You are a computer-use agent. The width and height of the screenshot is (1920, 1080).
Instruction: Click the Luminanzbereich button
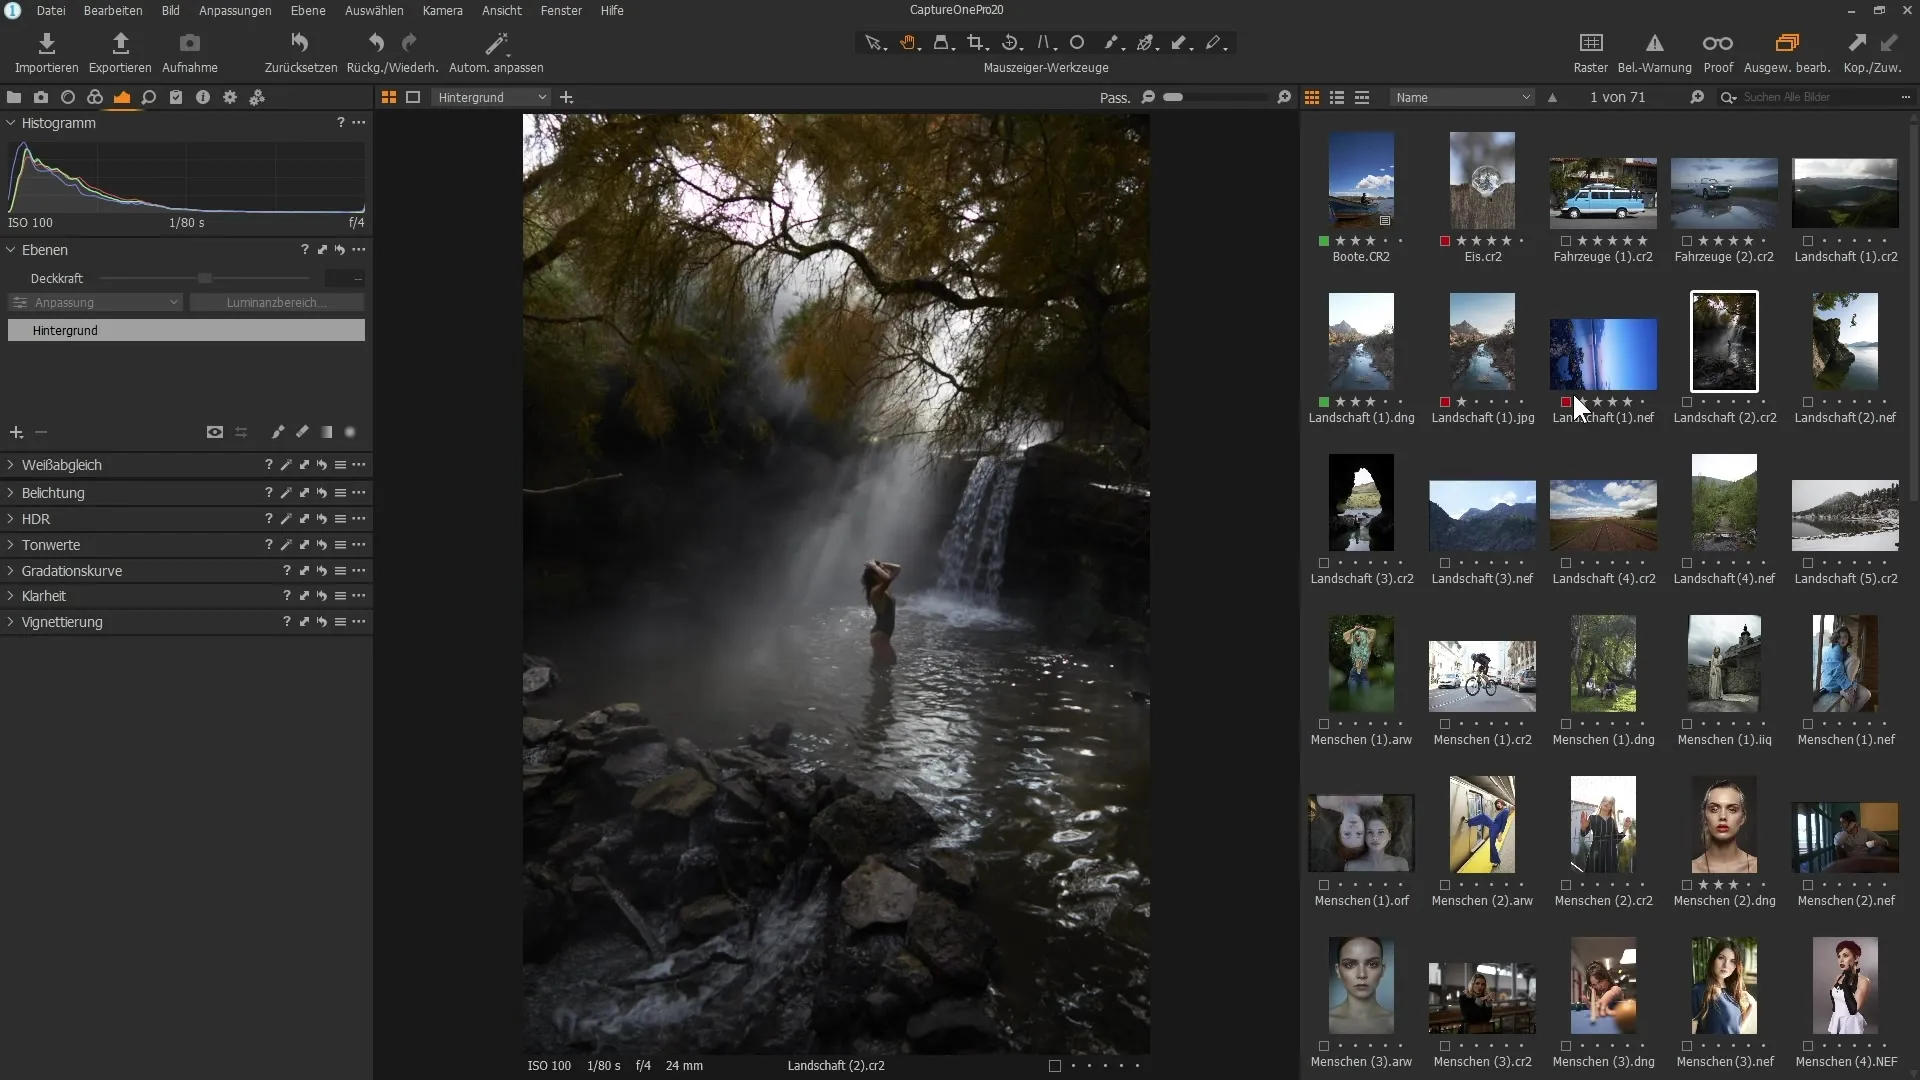276,302
